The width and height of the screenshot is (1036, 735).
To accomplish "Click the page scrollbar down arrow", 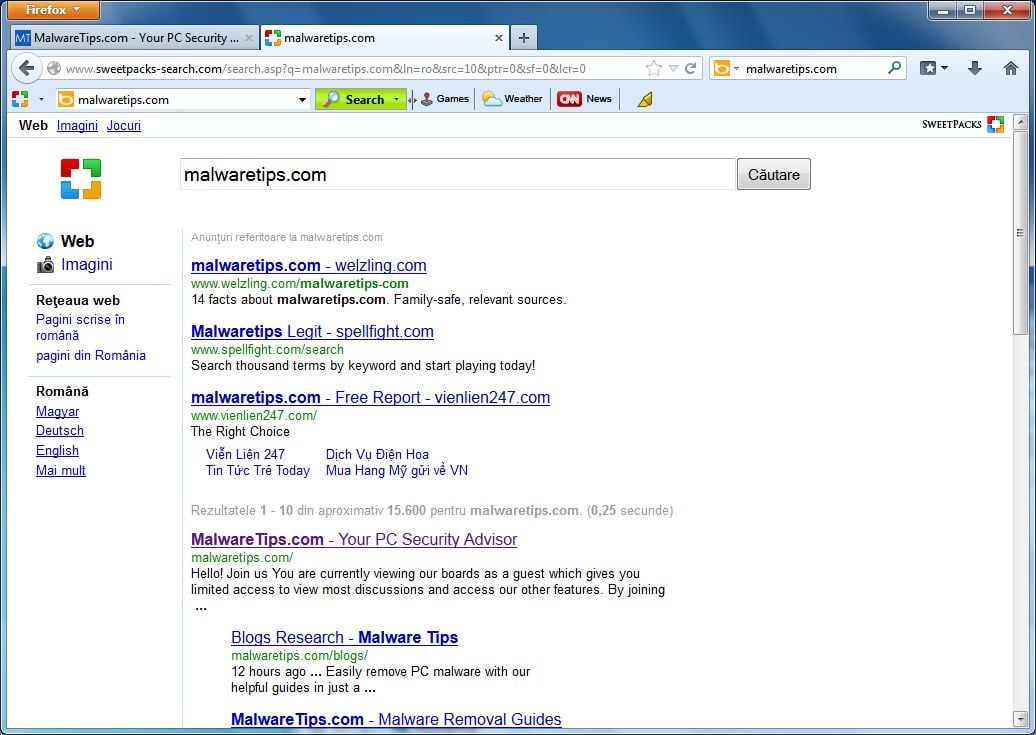I will click(1020, 718).
